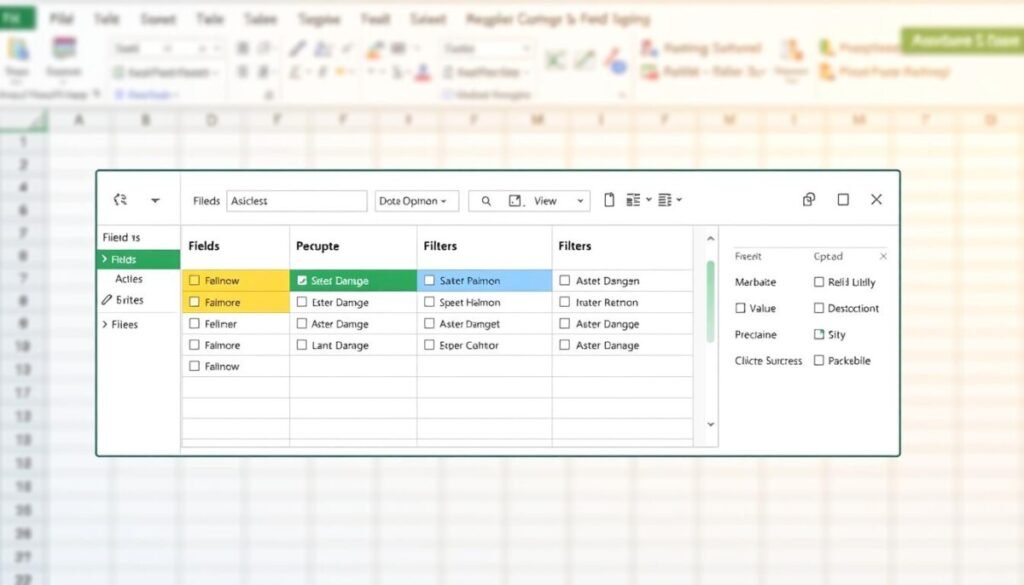Click Filters header above Astet Dangen

[x=575, y=246]
